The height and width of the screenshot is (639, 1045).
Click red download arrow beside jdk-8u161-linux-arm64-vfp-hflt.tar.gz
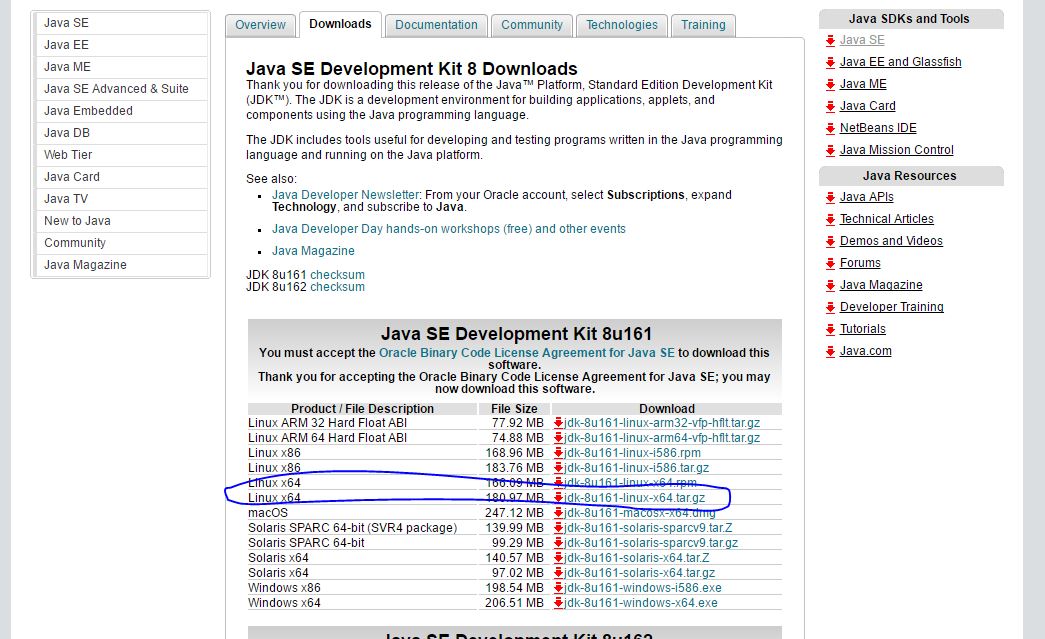coord(558,438)
